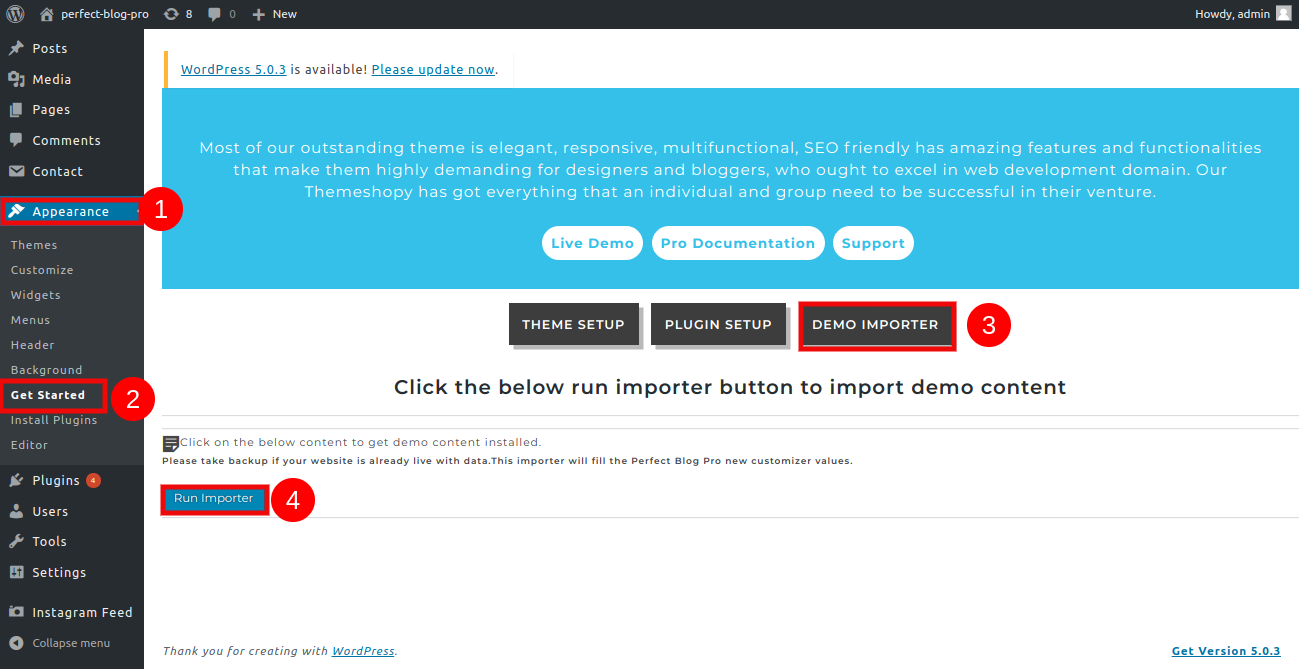Open the Media library menu

coord(51,79)
